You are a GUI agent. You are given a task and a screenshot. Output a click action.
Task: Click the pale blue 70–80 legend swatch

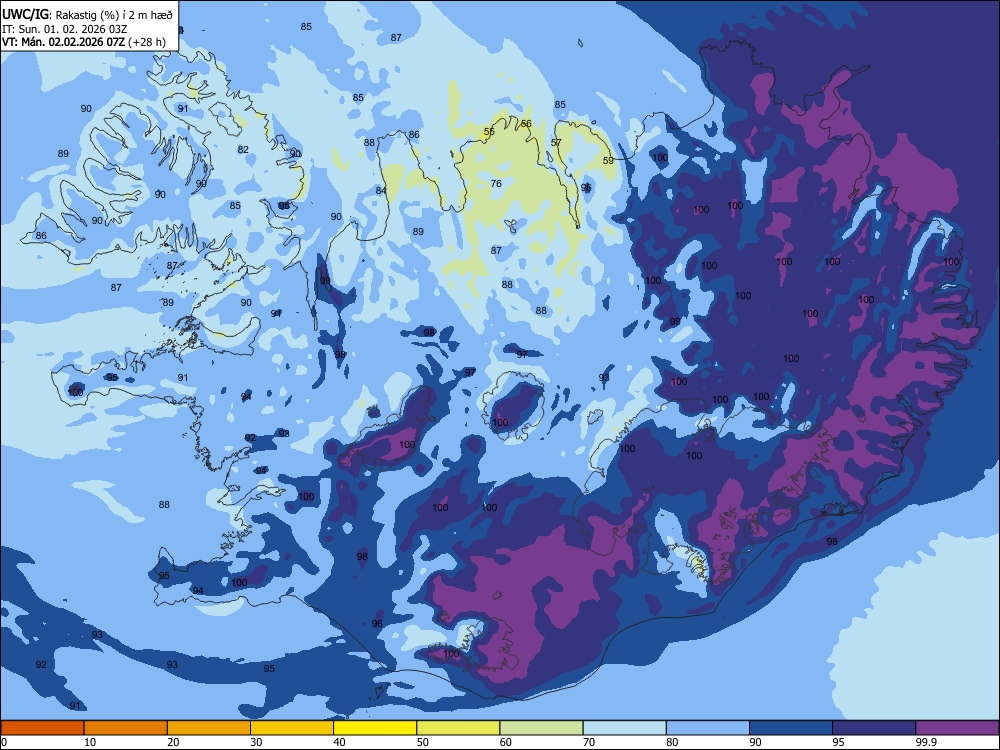pyautogui.click(x=624, y=728)
